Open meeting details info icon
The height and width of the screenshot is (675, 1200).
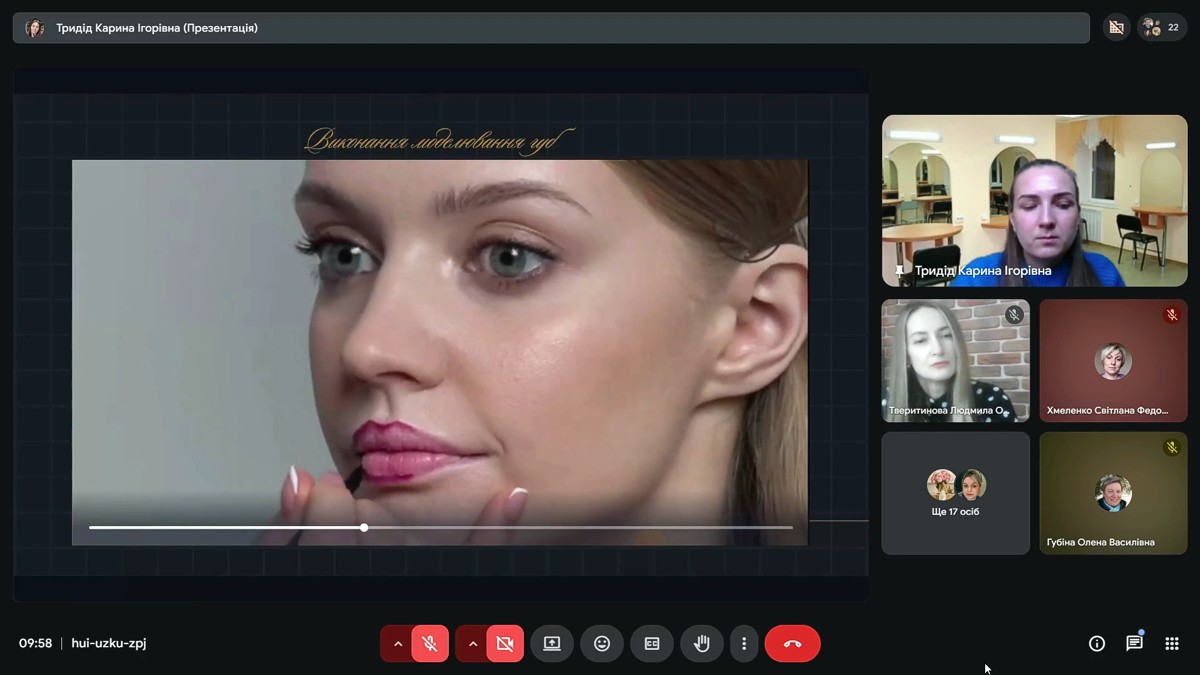[1097, 644]
